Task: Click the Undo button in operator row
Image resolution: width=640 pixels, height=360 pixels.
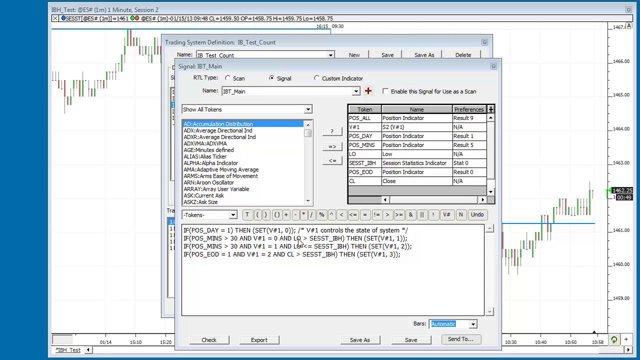Action: click(x=477, y=215)
